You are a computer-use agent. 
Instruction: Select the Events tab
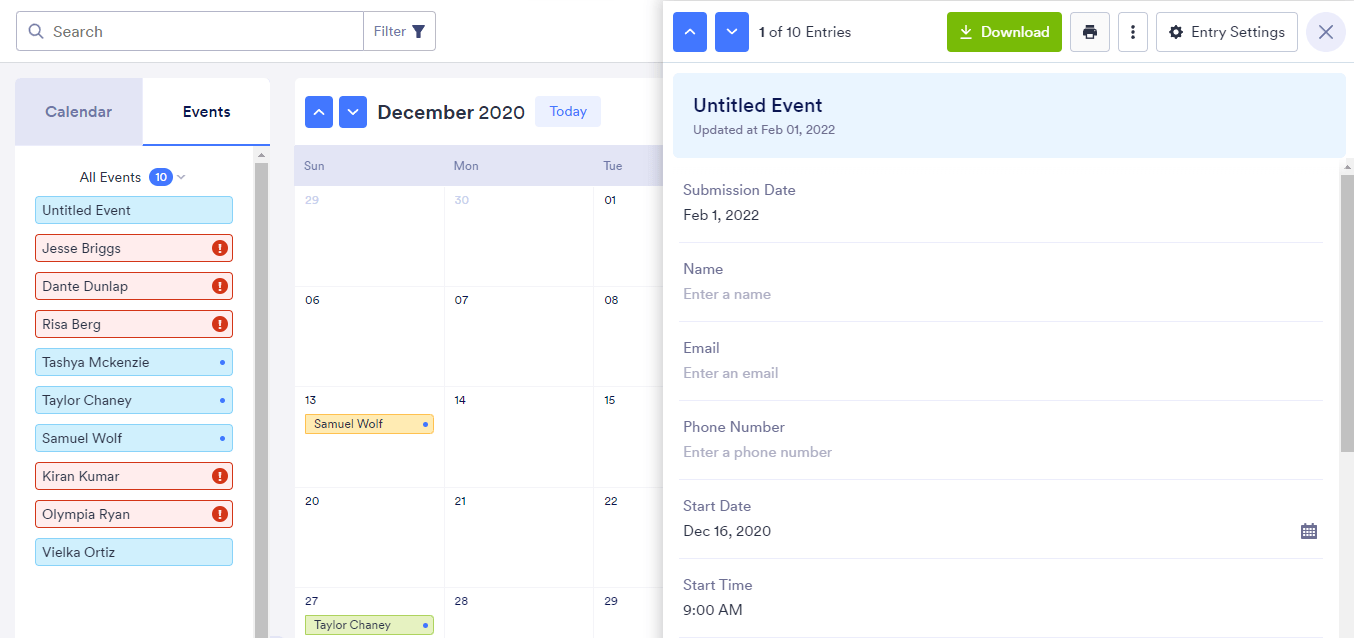(206, 112)
